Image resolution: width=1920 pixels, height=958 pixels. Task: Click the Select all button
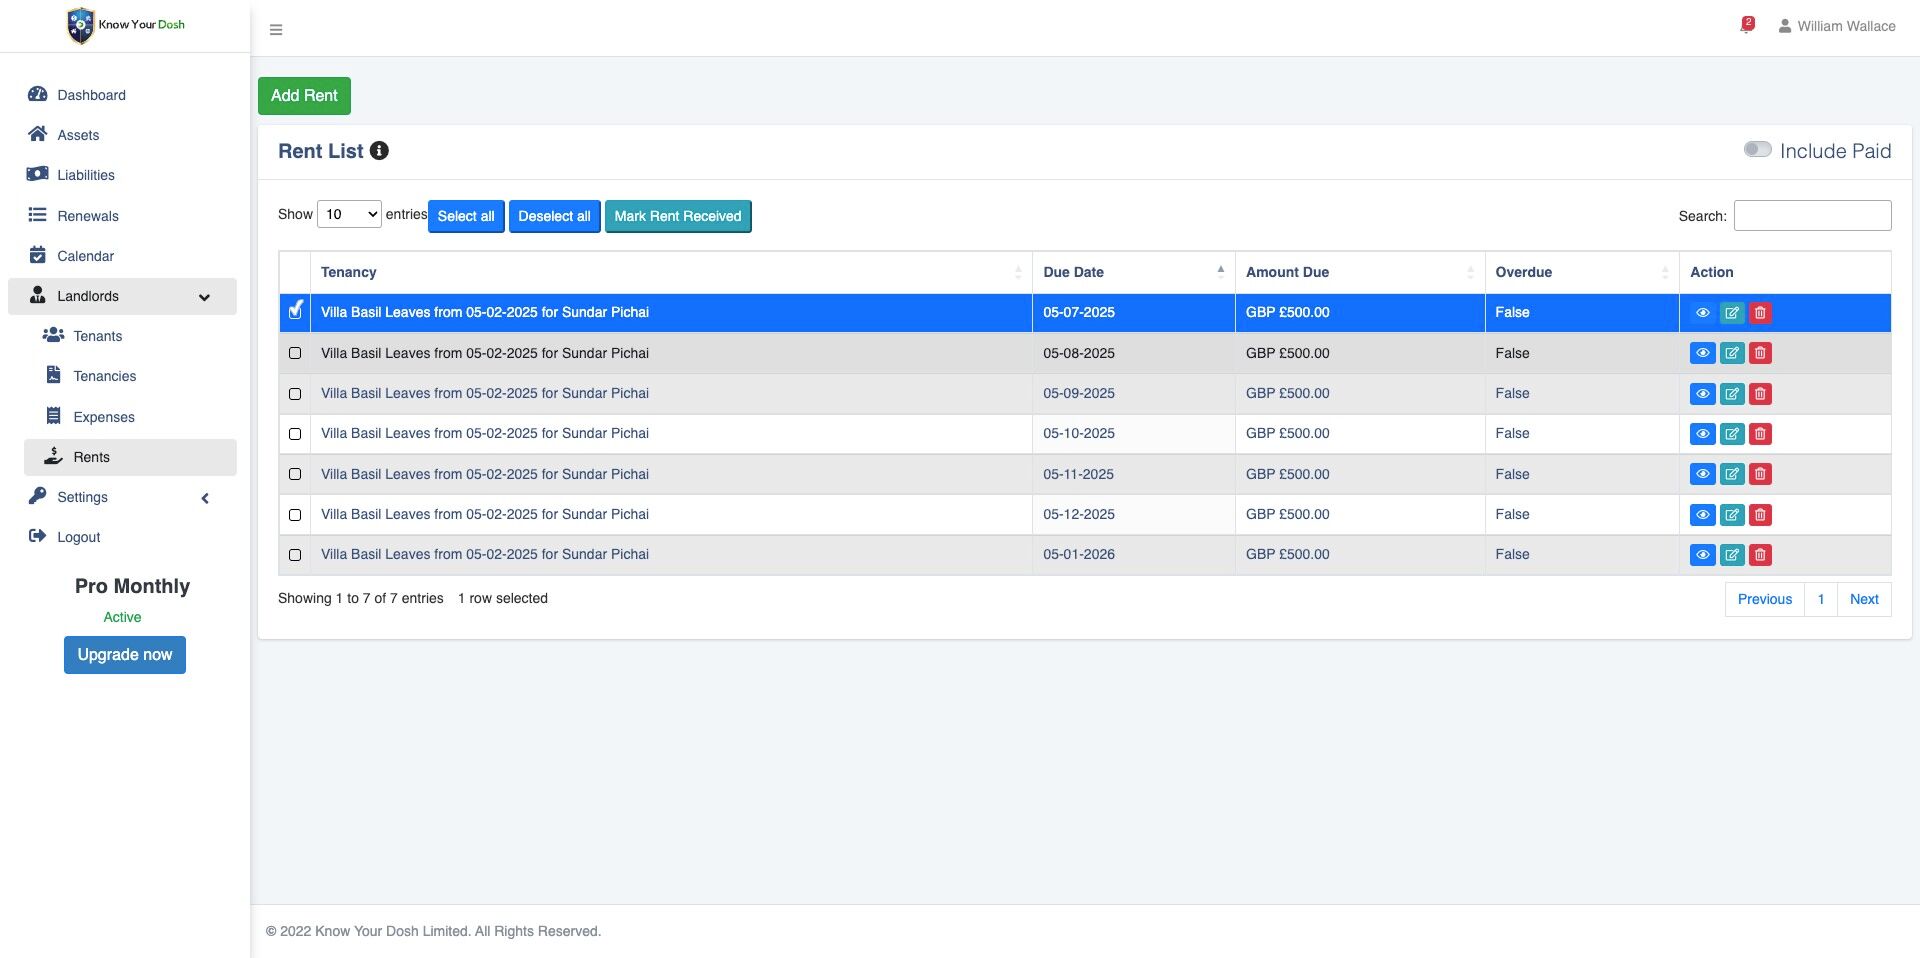466,216
